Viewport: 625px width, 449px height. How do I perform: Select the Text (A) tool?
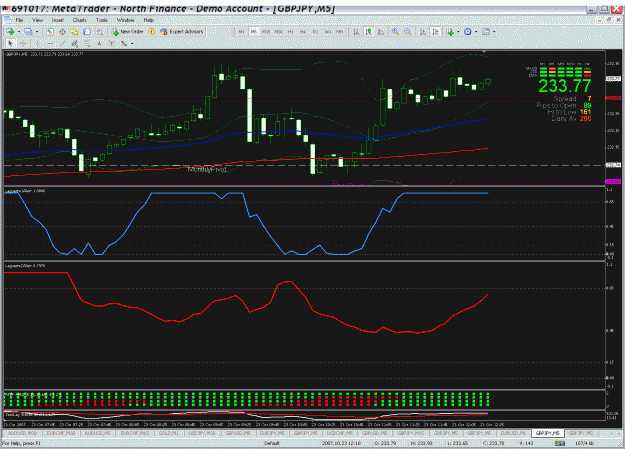(99, 43)
